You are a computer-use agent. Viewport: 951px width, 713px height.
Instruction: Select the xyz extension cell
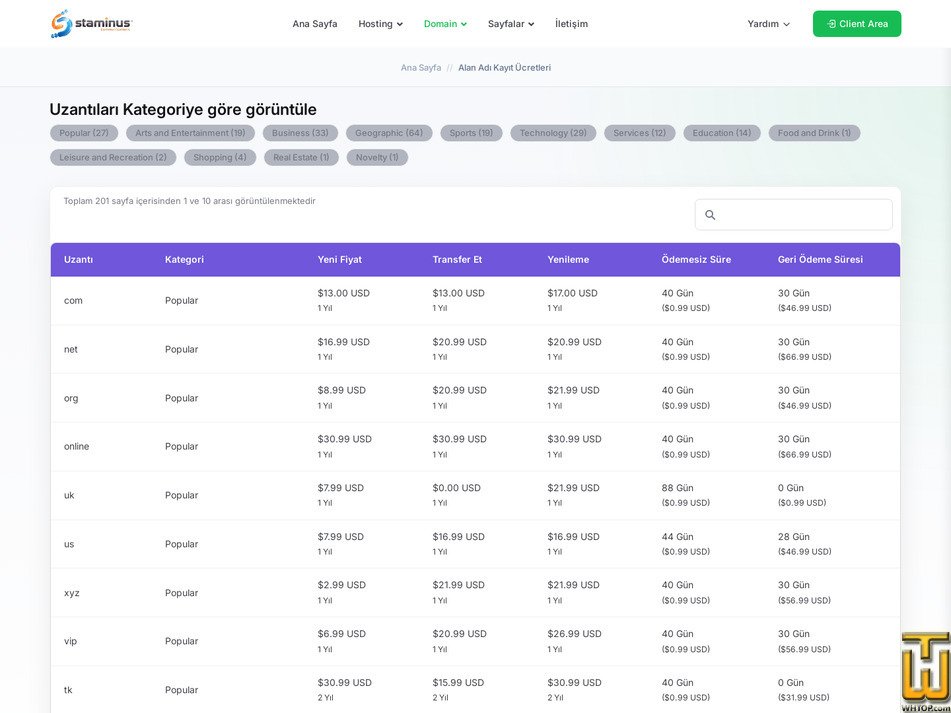pos(72,593)
